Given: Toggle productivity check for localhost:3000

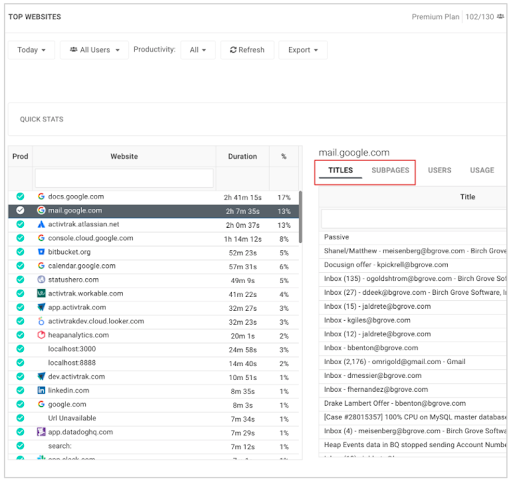Looking at the screenshot, I should click(20, 349).
